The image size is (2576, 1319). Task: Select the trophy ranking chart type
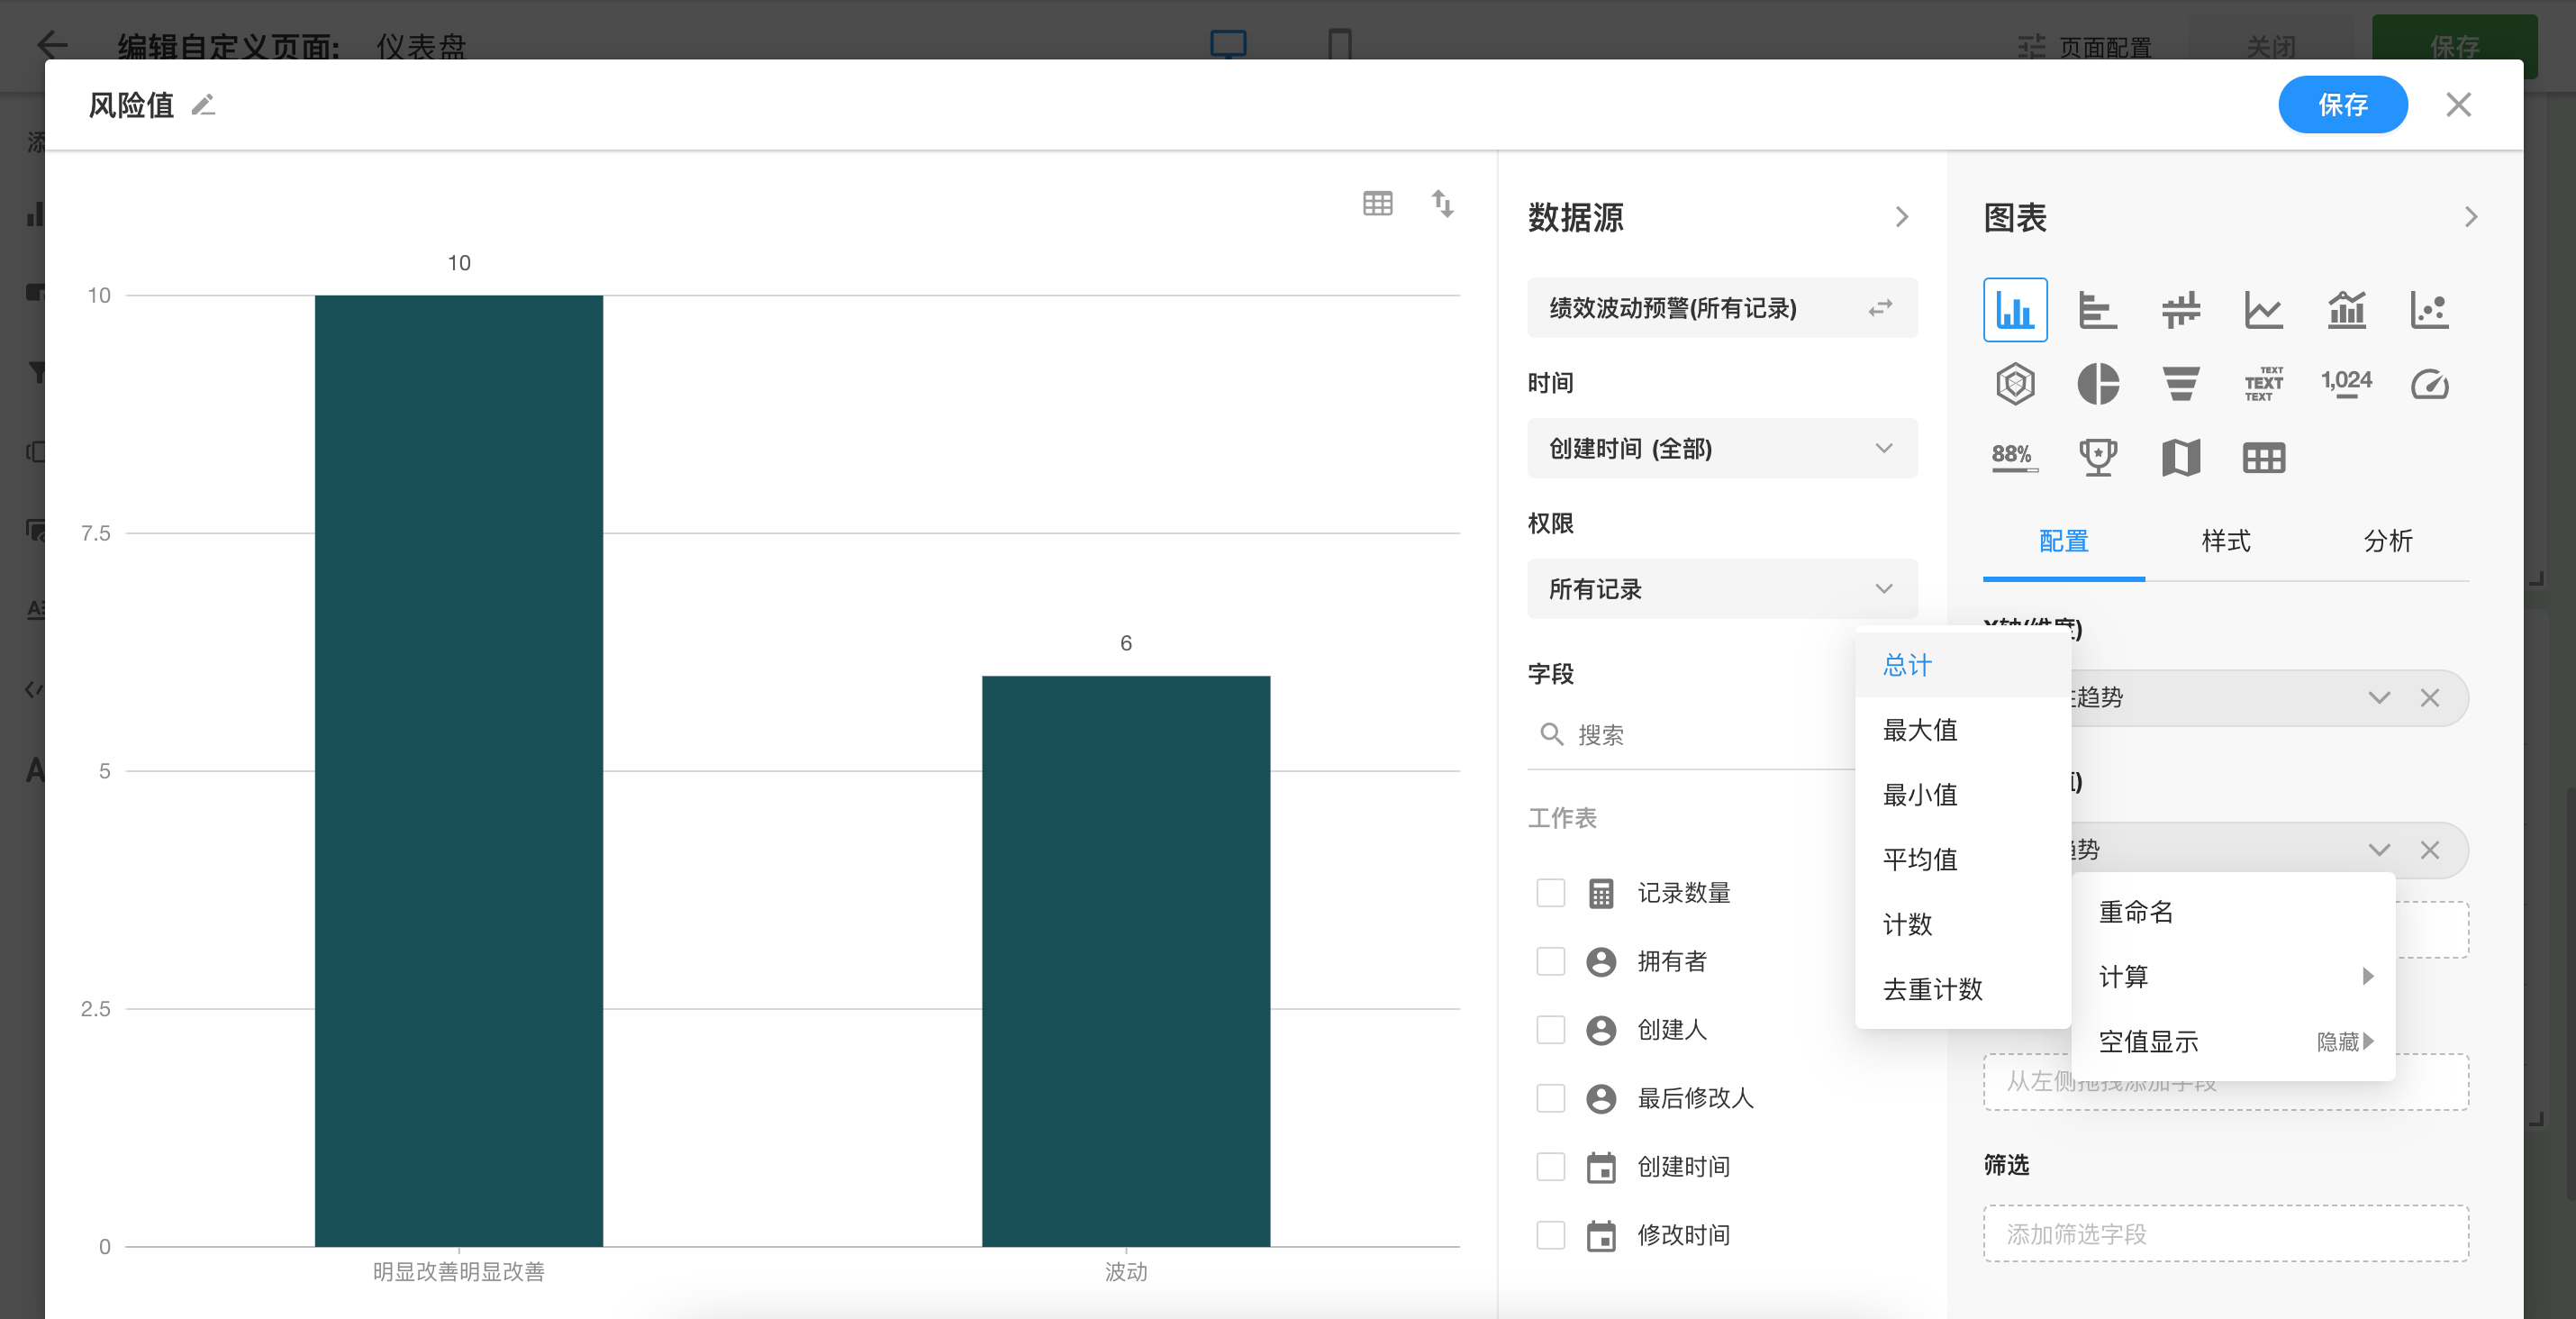pyautogui.click(x=2097, y=458)
